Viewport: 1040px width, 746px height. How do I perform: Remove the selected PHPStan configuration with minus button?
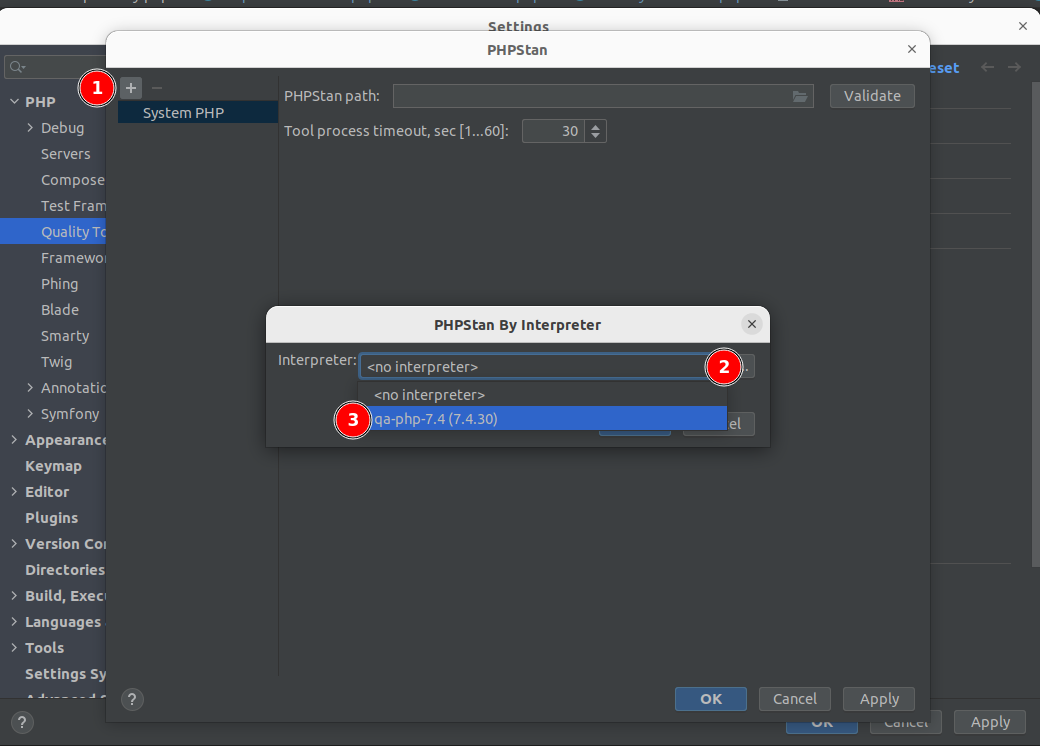[157, 88]
